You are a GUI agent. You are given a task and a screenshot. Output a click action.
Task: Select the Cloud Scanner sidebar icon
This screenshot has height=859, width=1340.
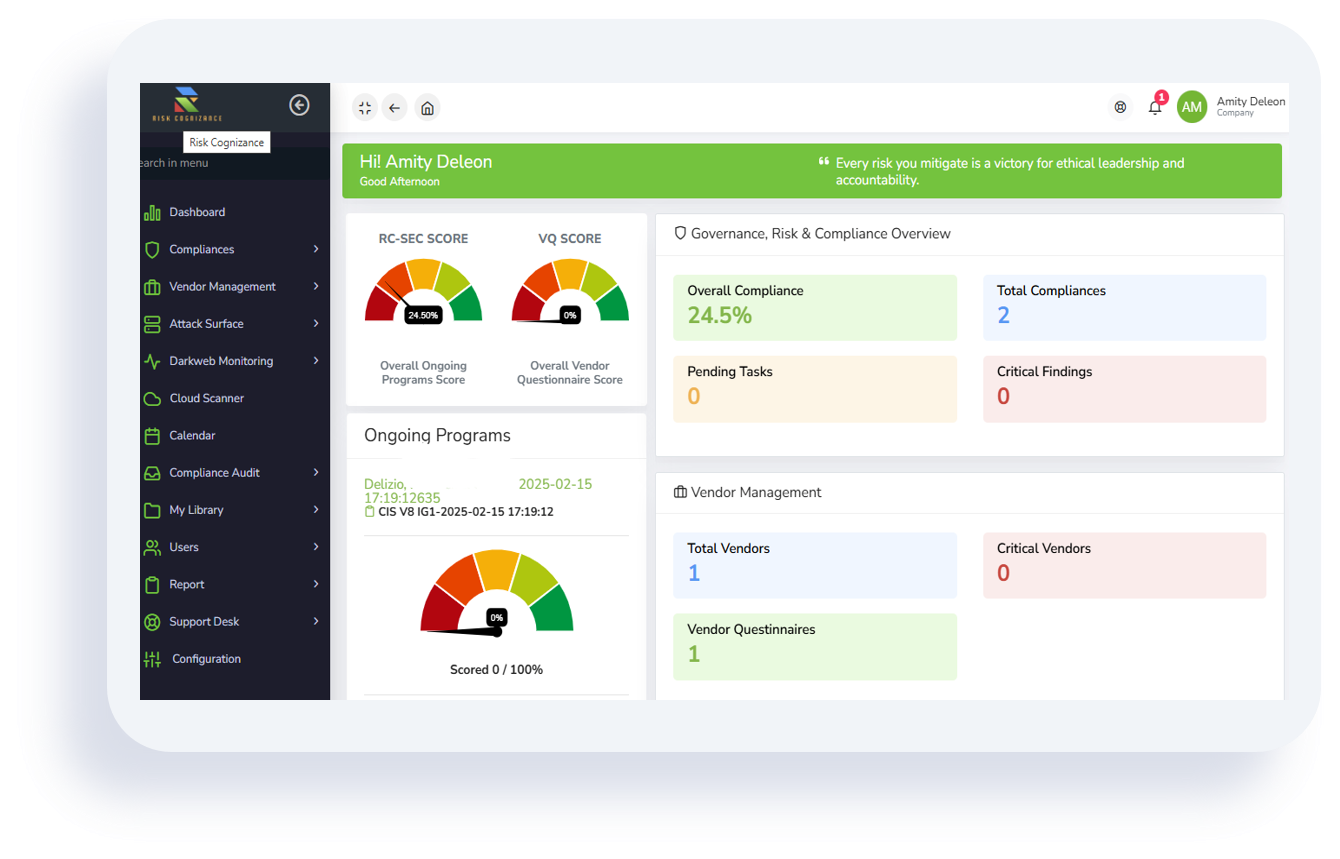151,398
